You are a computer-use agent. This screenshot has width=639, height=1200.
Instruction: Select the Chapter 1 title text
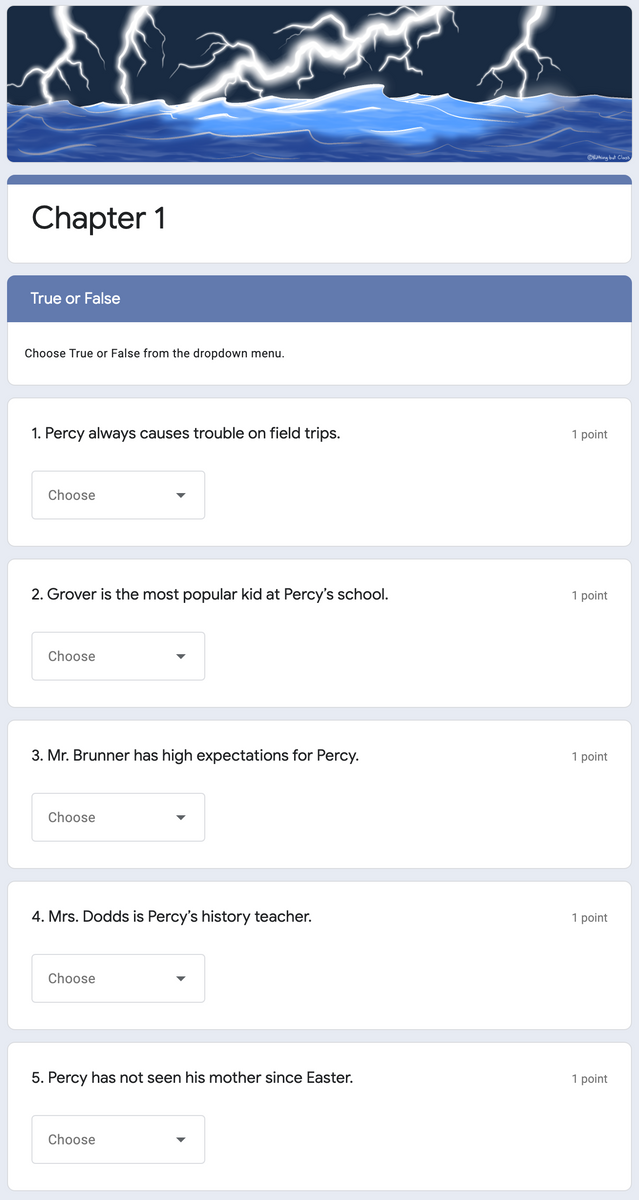(98, 218)
